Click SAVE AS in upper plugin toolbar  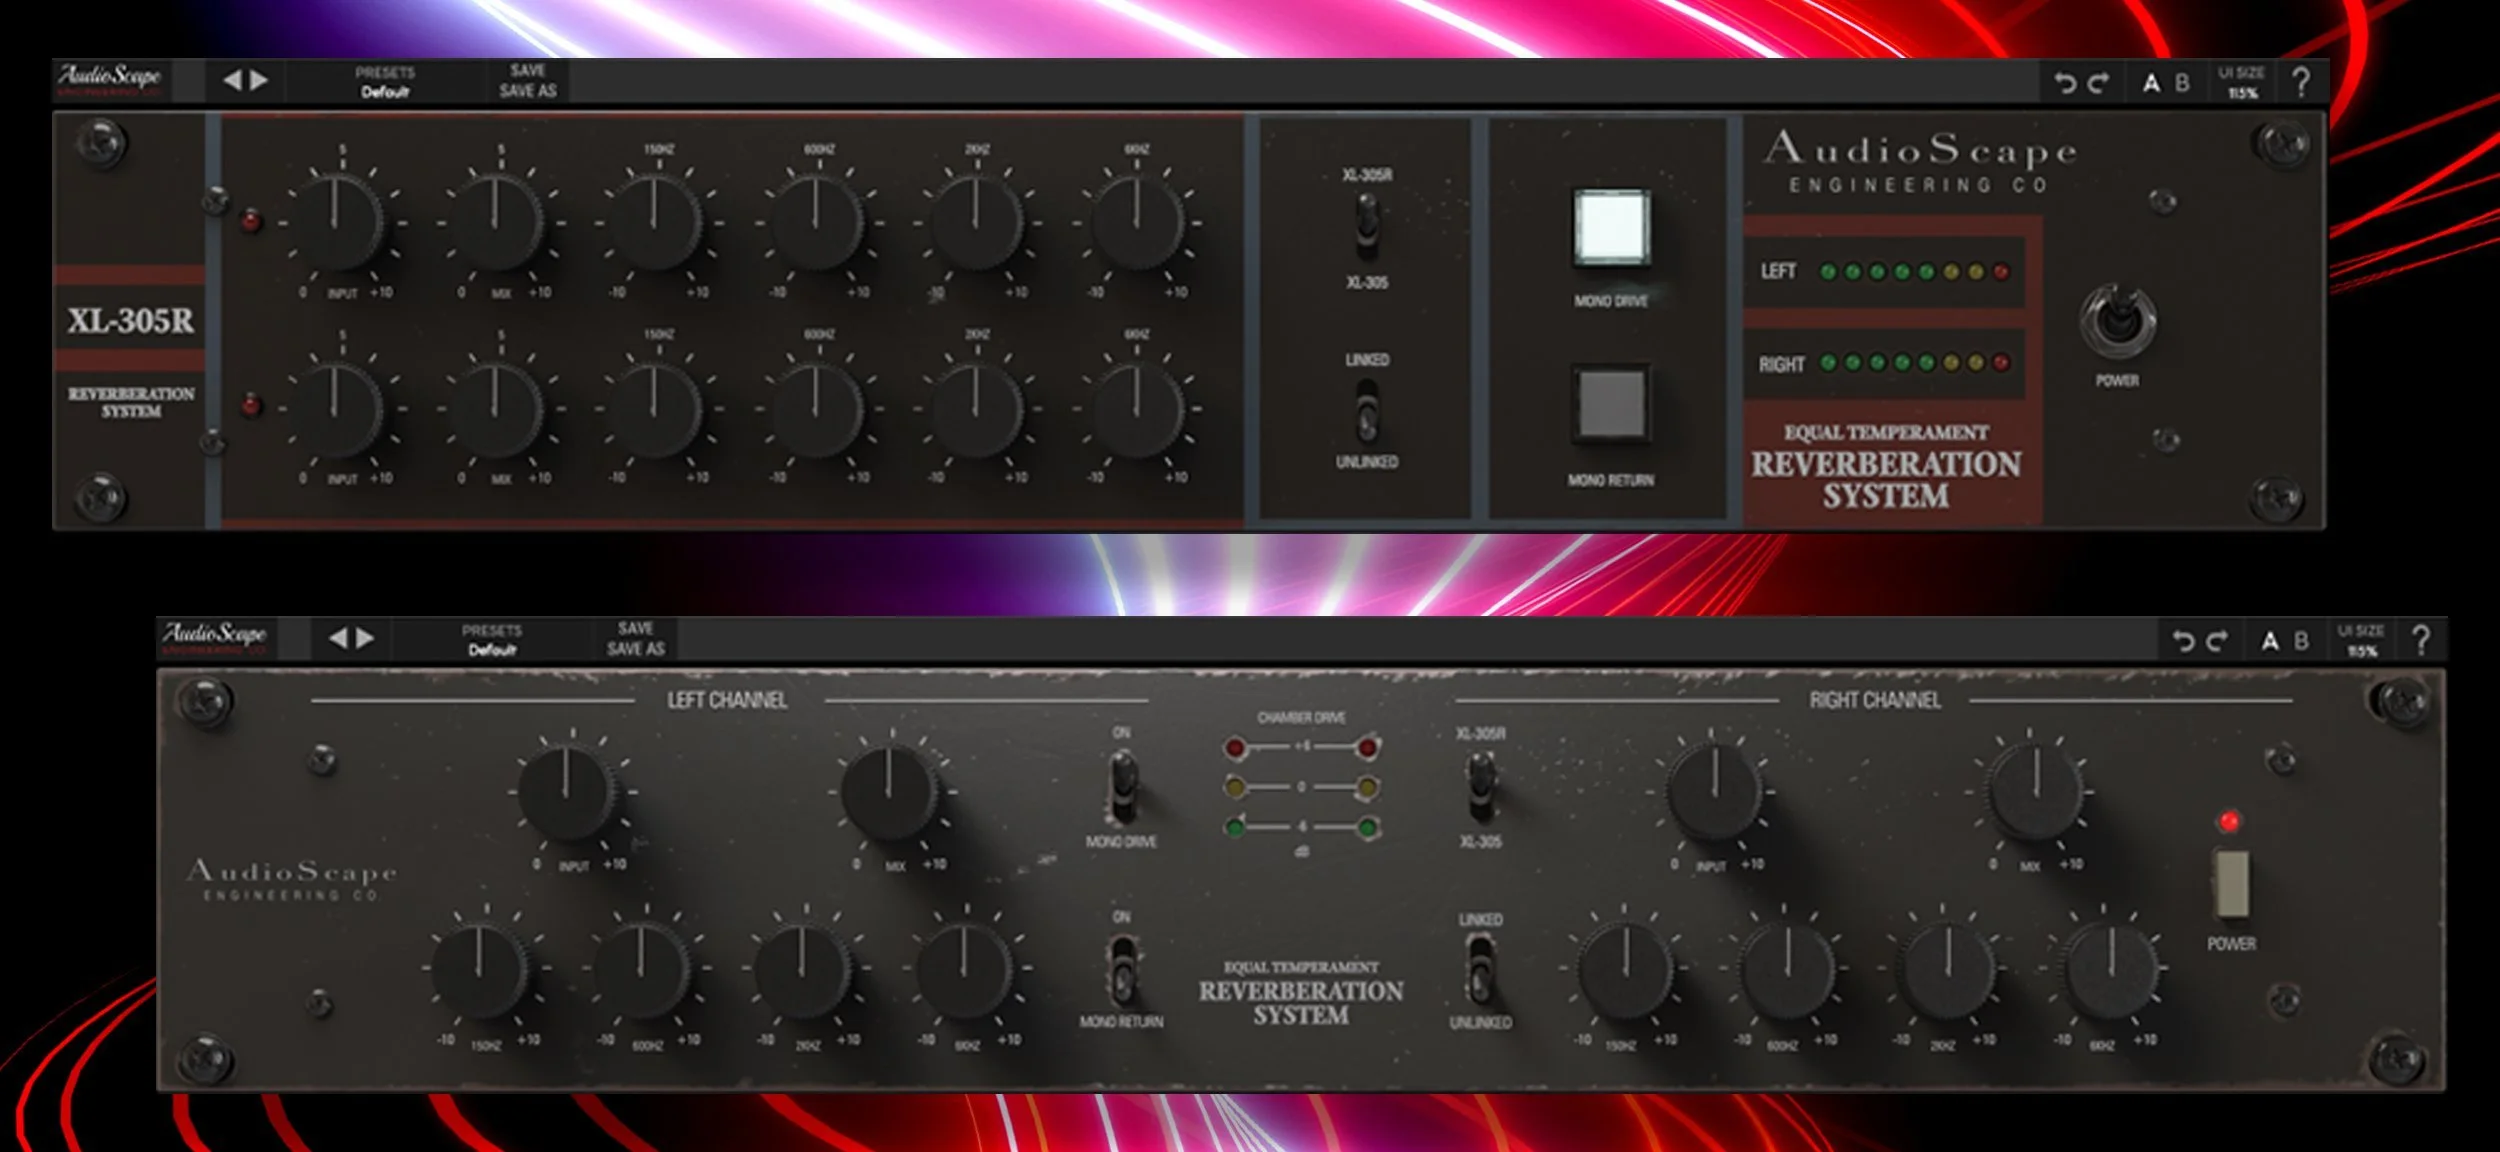coord(528,91)
